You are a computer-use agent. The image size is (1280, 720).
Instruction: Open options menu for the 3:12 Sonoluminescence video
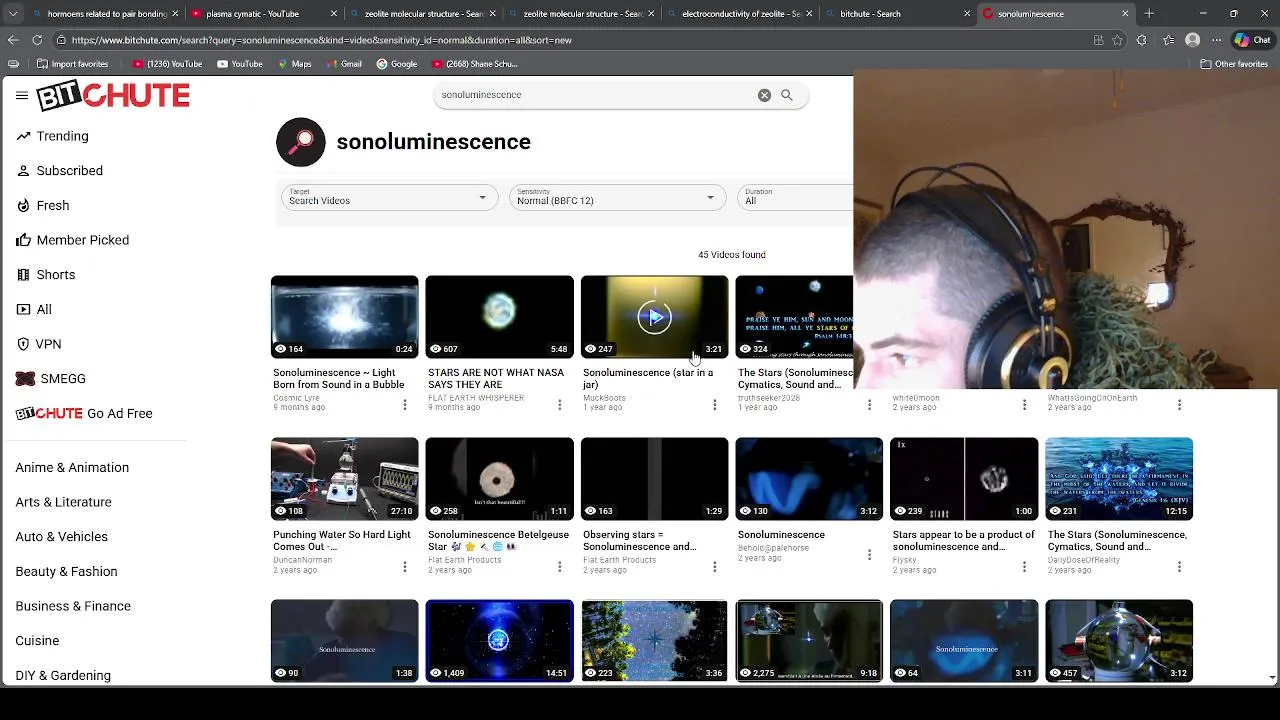[x=869, y=555]
